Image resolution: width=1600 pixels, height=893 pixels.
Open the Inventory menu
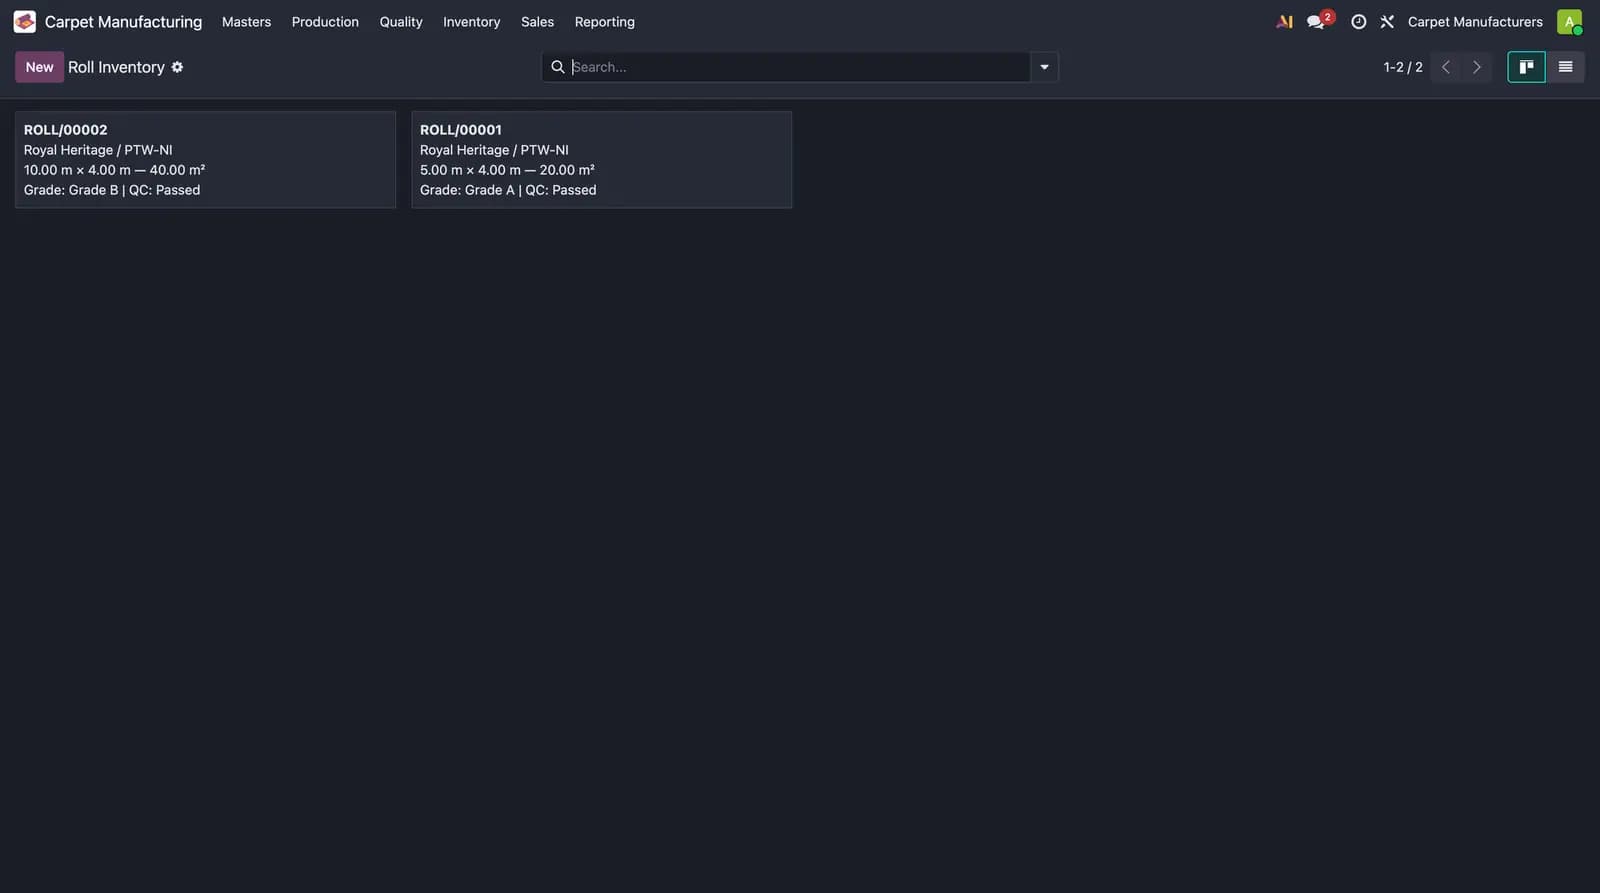point(472,21)
